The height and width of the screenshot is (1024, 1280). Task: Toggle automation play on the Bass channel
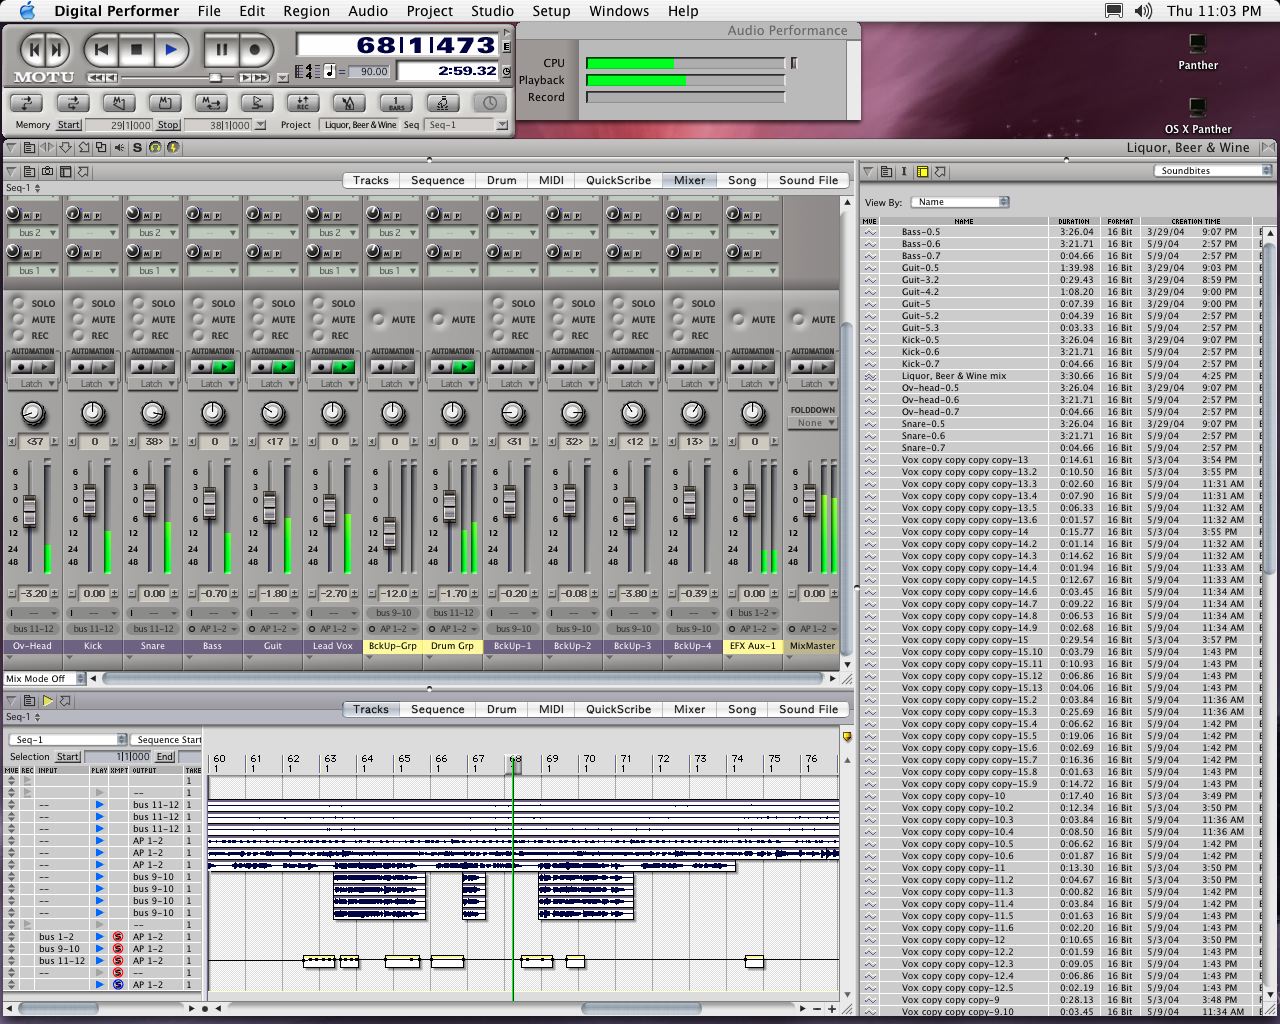point(223,367)
